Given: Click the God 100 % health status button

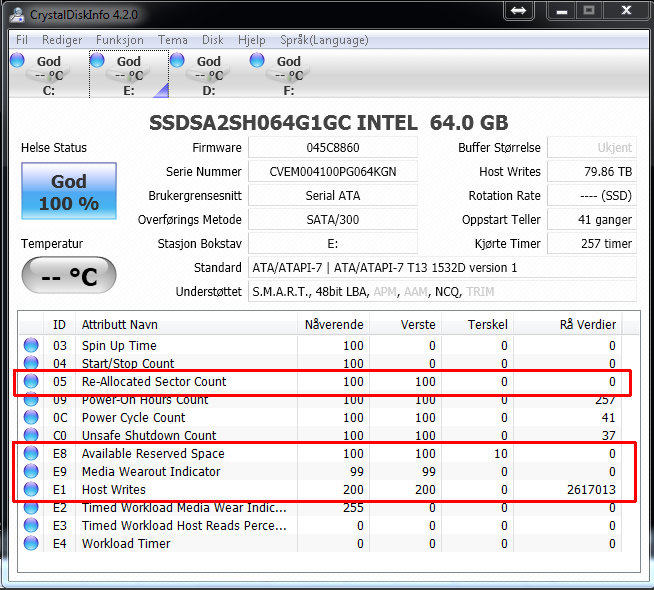Looking at the screenshot, I should click(69, 191).
